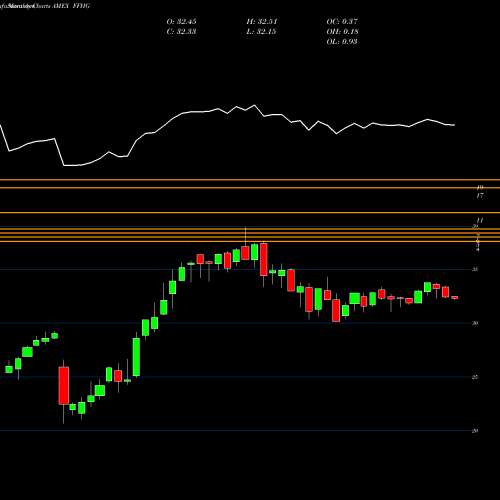
Task: Click the 19 level label on right axis
Action: [480, 188]
